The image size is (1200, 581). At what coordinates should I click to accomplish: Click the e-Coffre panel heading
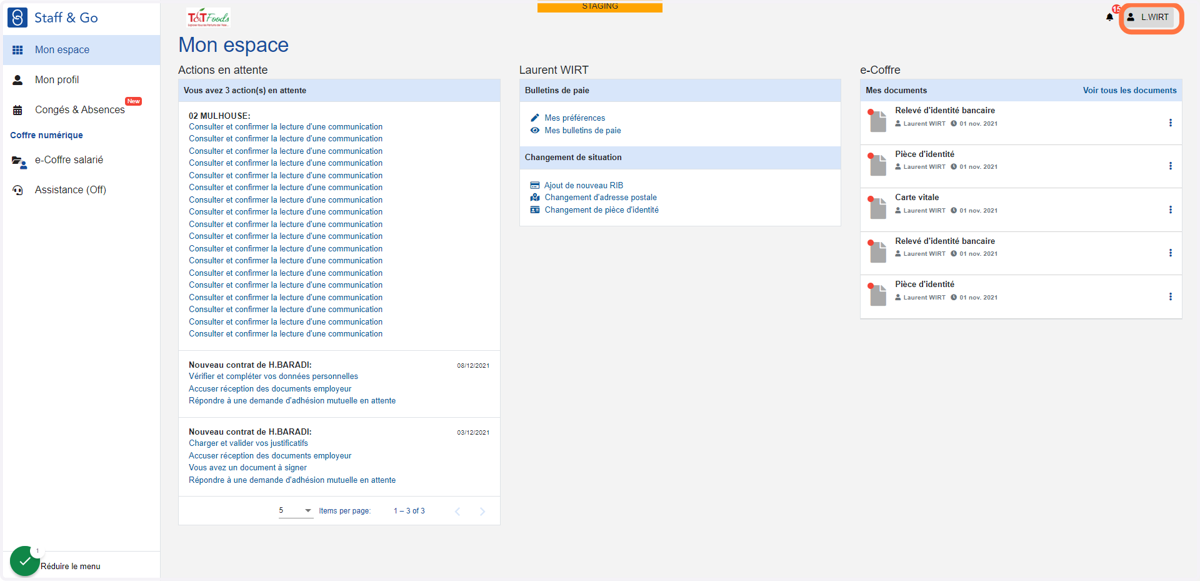coord(880,70)
